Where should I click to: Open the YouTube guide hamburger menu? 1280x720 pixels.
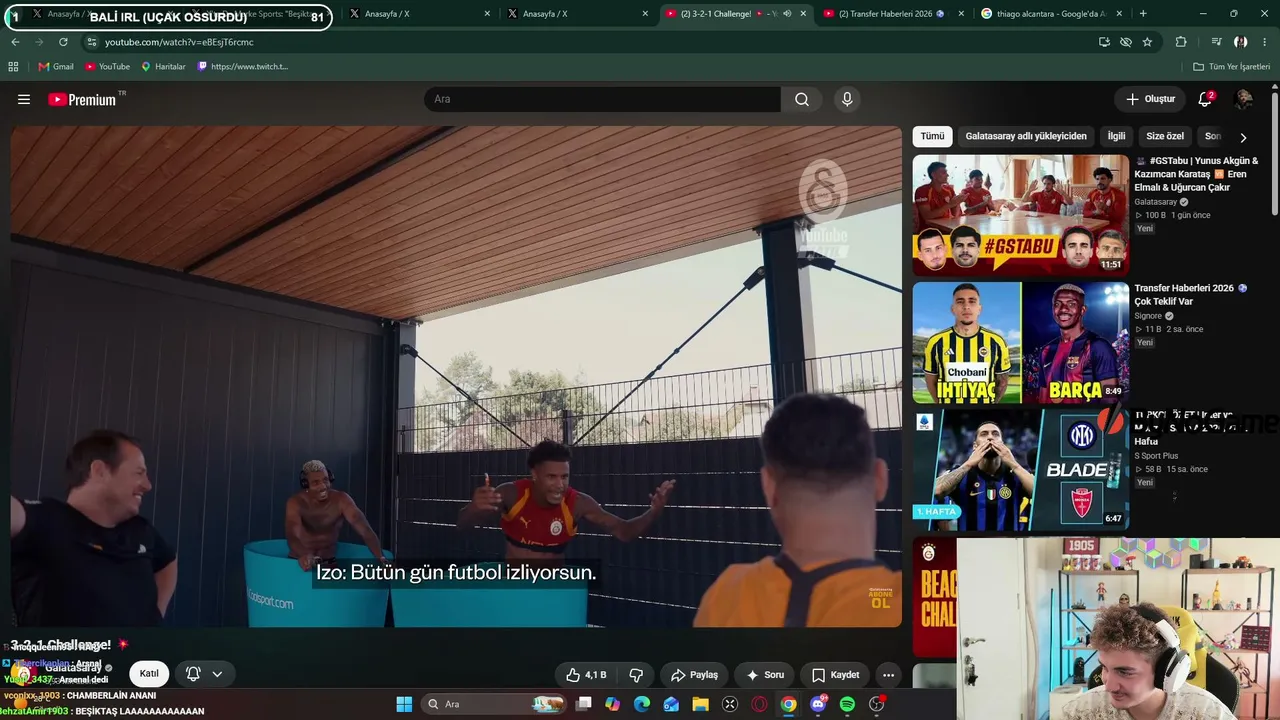(24, 99)
